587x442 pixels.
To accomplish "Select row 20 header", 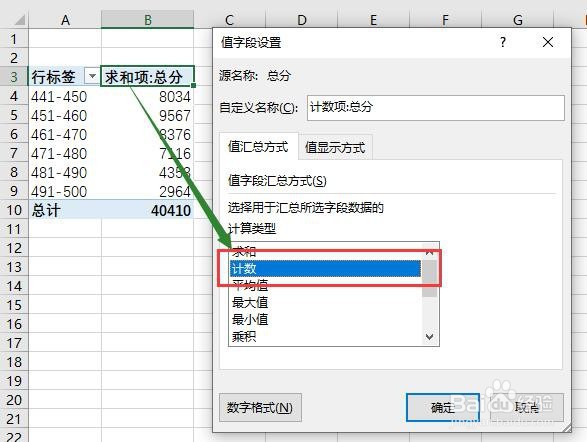I will 14,400.
